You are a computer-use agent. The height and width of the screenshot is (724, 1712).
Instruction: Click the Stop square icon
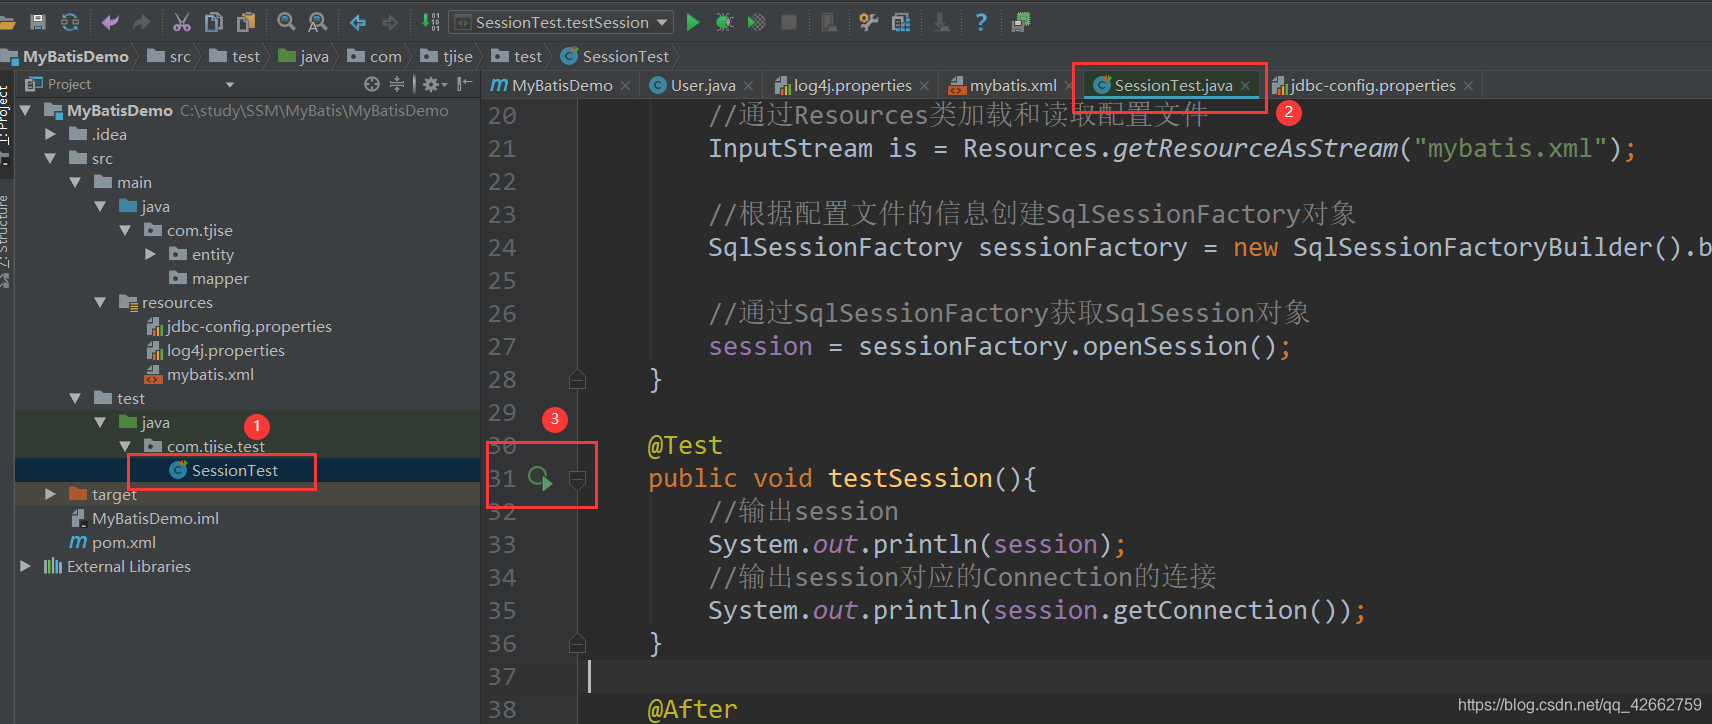click(789, 22)
